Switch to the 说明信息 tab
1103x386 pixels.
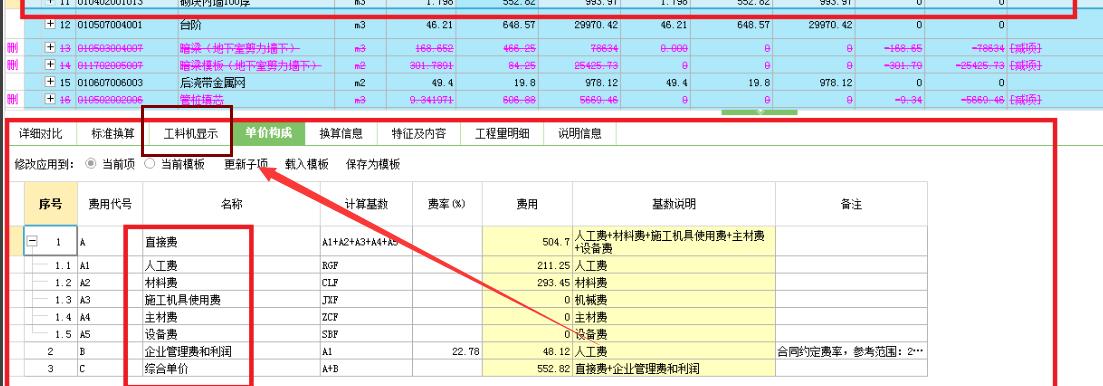[581, 133]
